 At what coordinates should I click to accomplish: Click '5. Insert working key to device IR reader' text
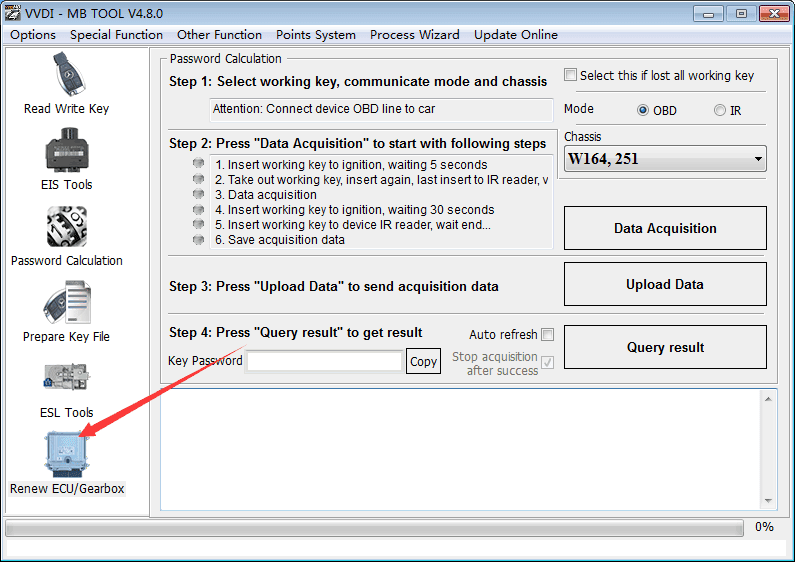pyautogui.click(x=353, y=225)
